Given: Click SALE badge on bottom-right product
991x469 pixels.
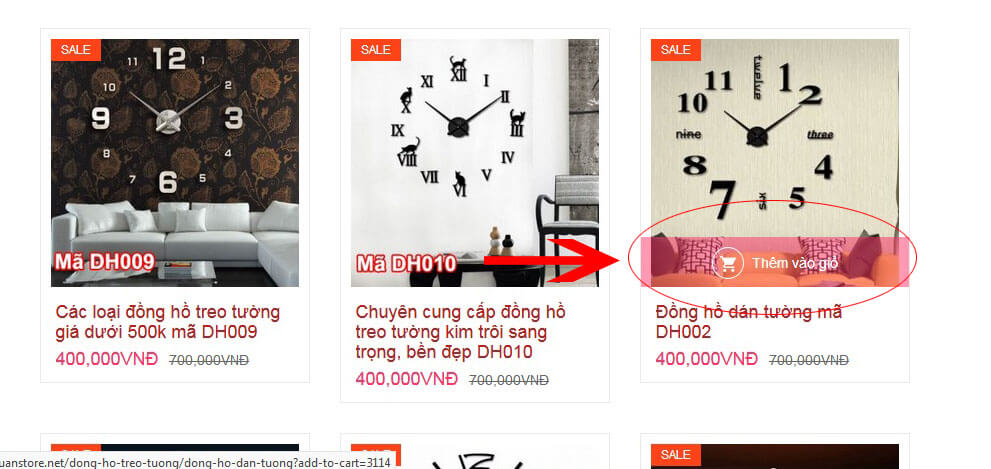Looking at the screenshot, I should [676, 454].
